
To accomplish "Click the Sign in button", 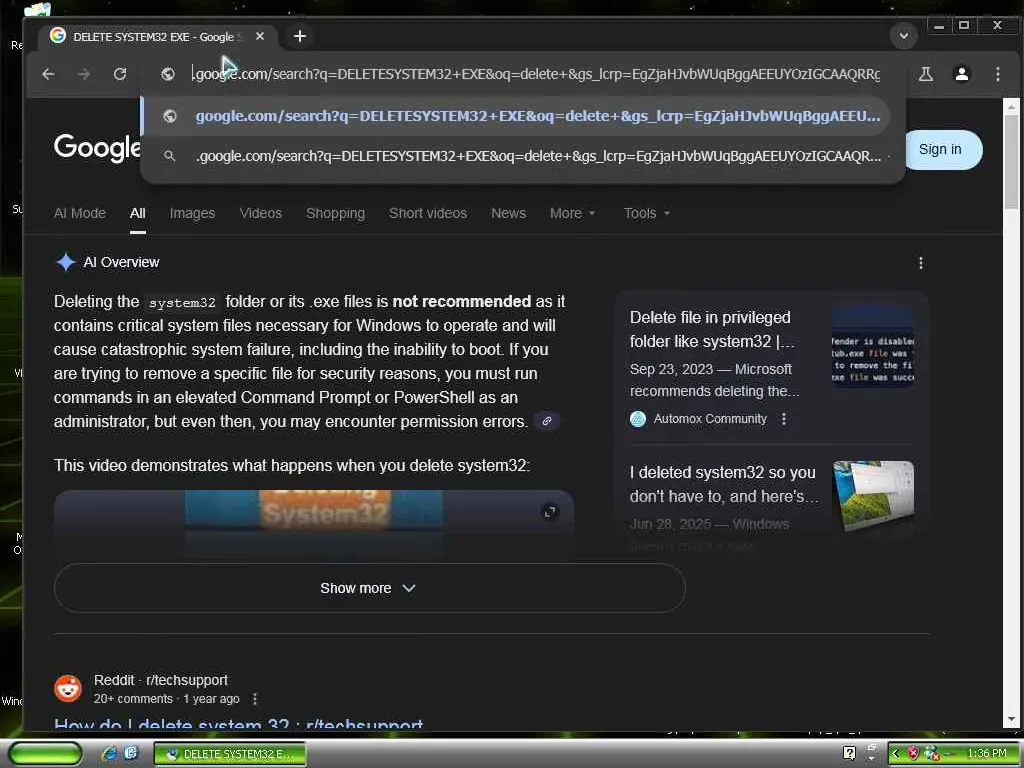I will pyautogui.click(x=940, y=150).
